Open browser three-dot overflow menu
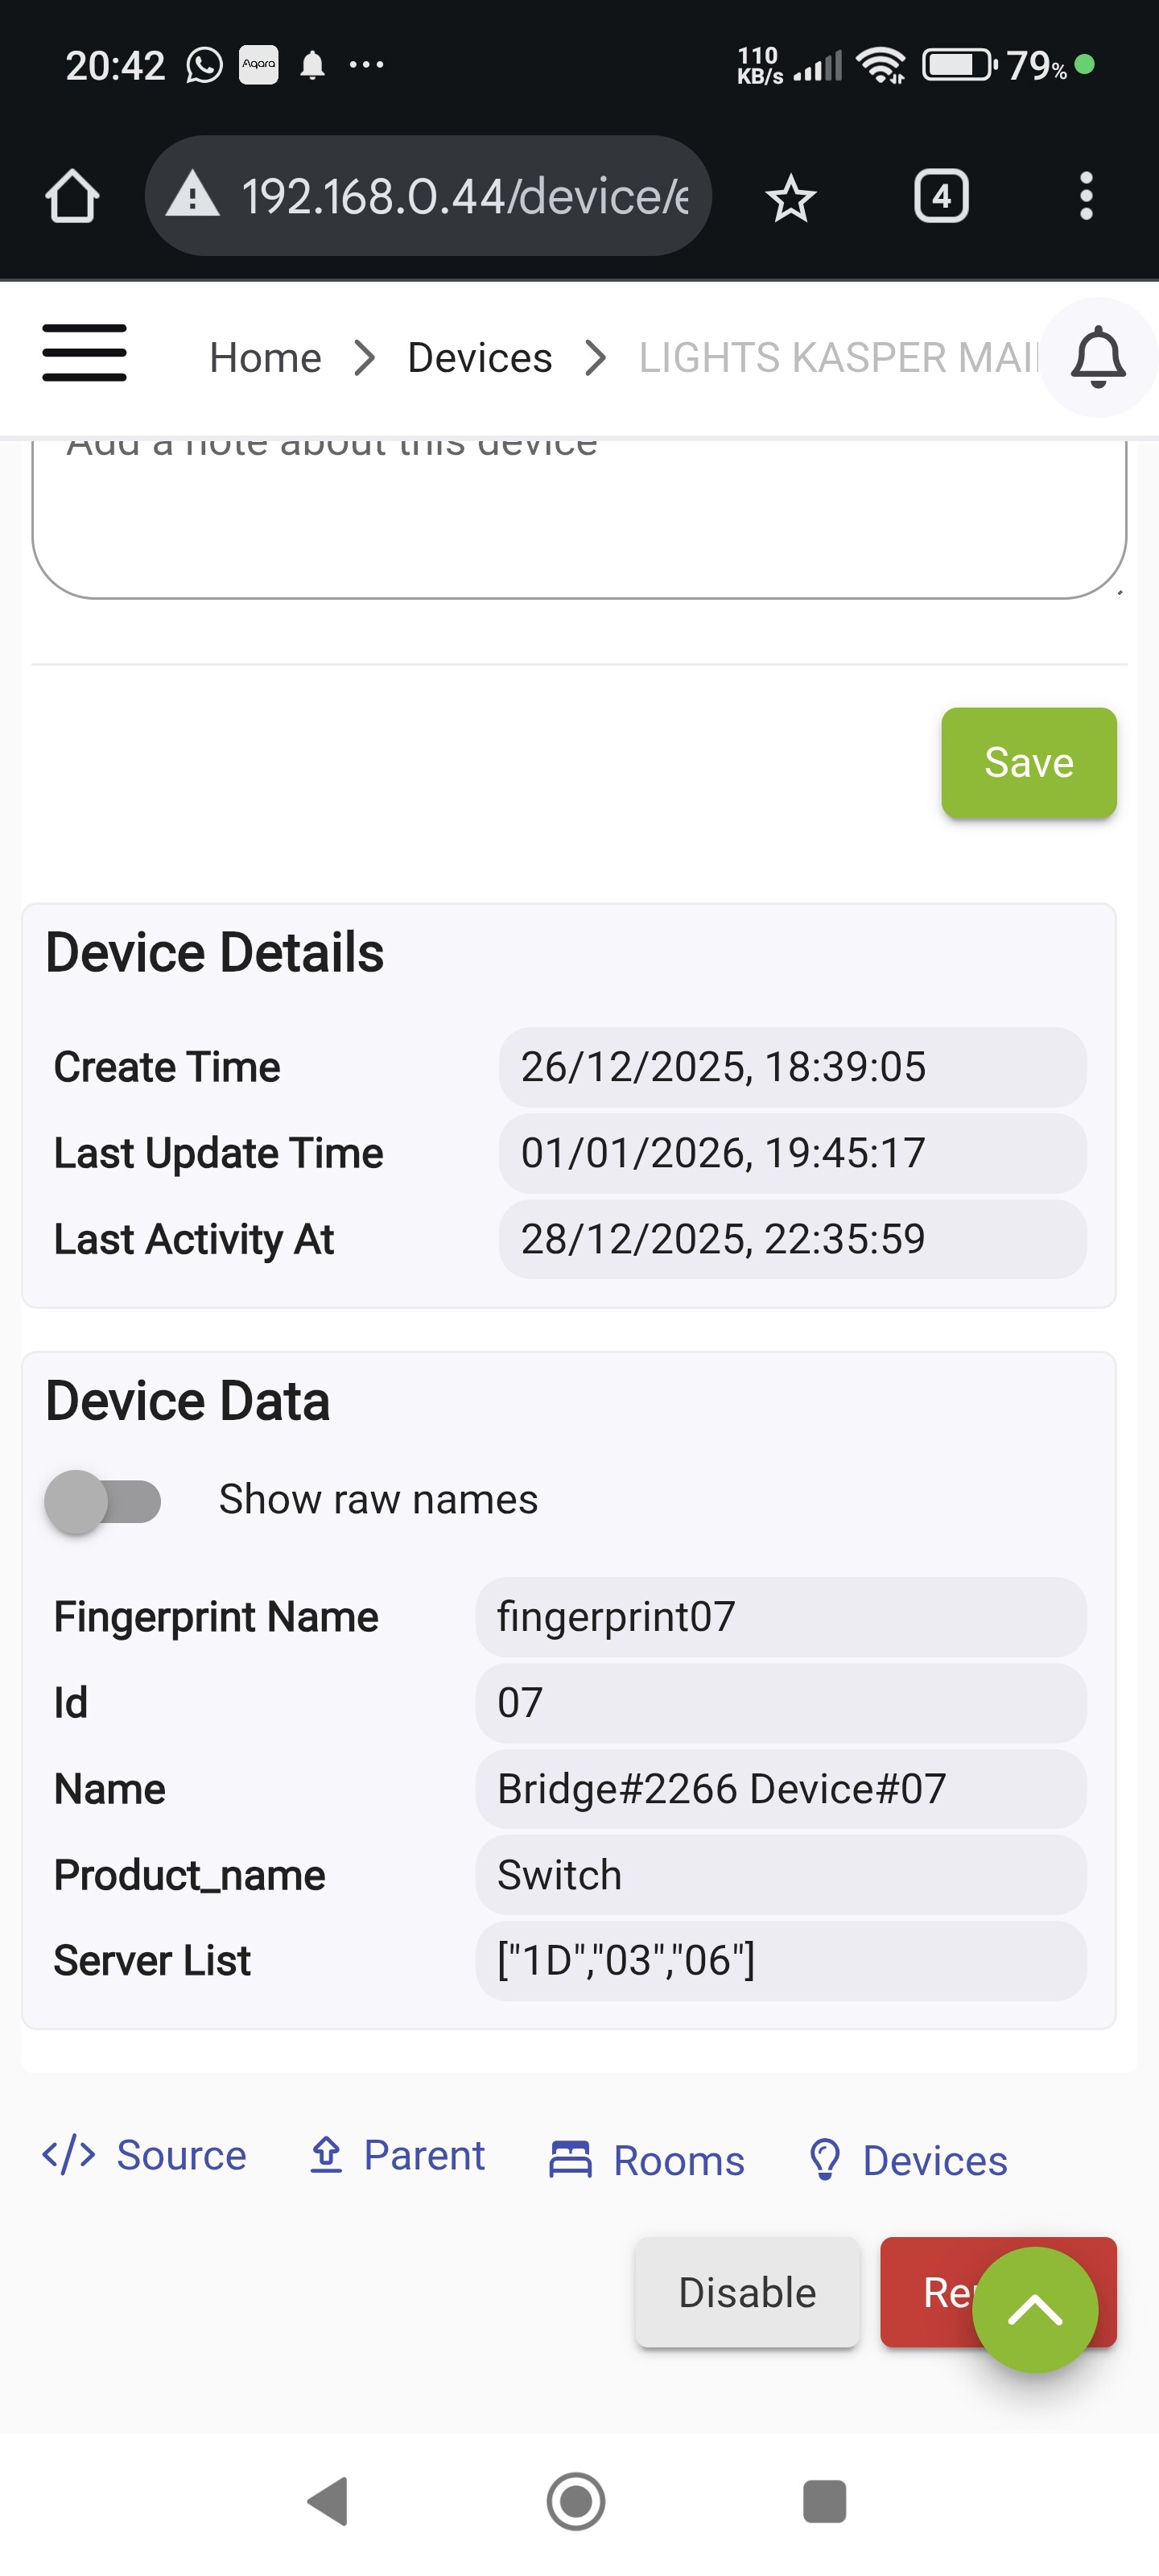Screen dimensions: 1159x2576 tap(1085, 196)
